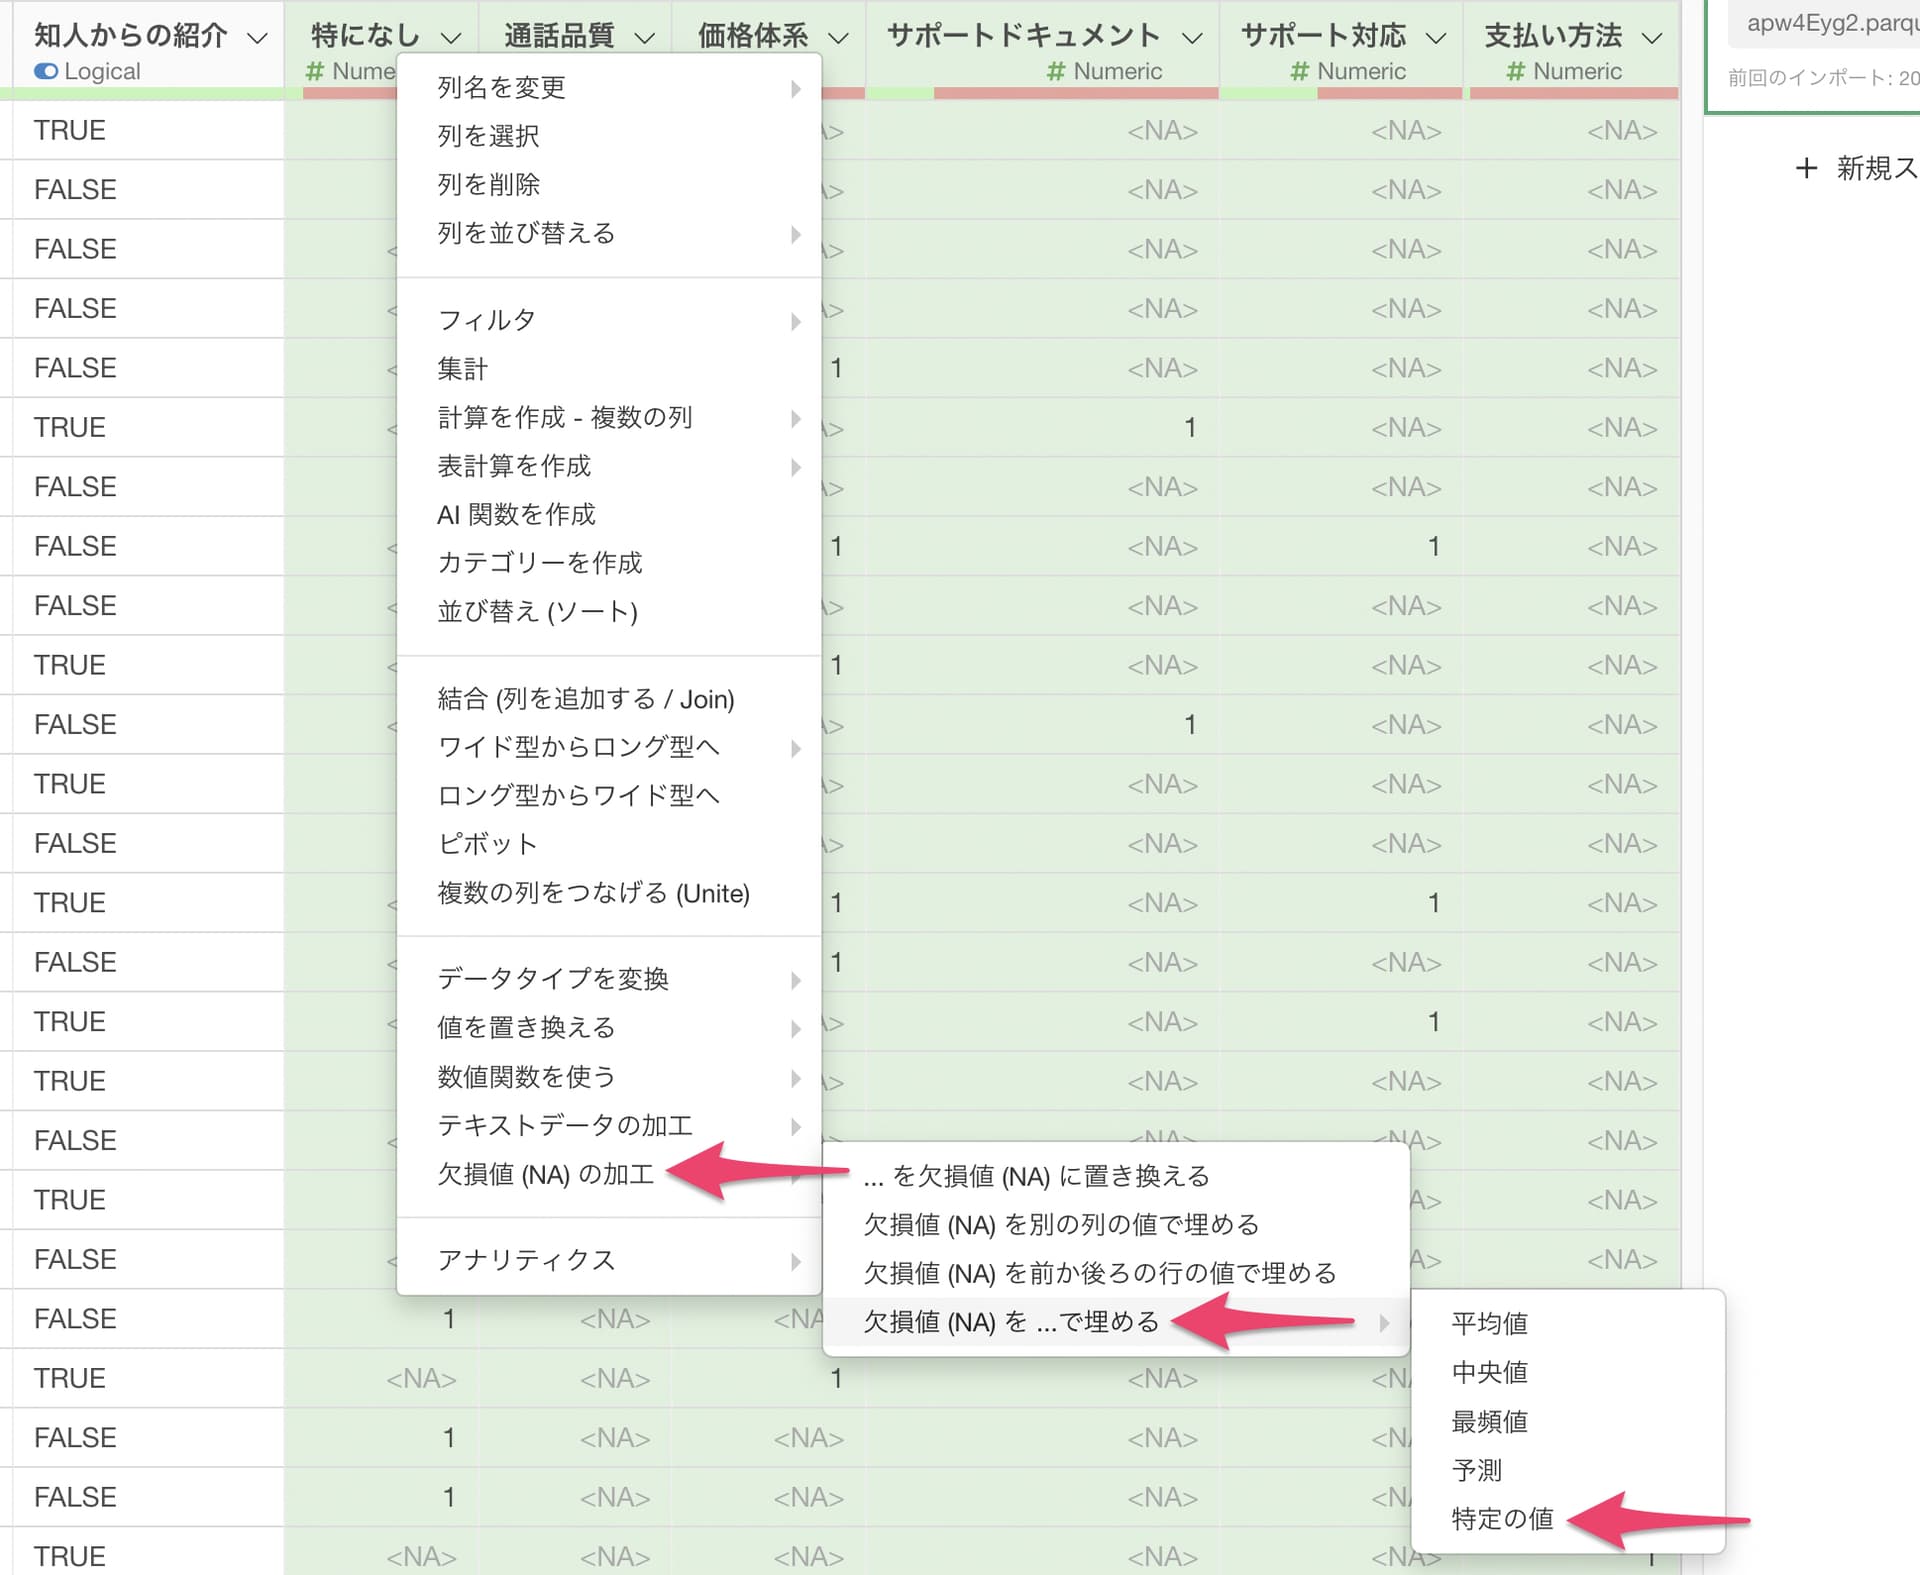This screenshot has width=1920, height=1575.
Task: Click 列を削除 menu item
Action: pos(488,185)
